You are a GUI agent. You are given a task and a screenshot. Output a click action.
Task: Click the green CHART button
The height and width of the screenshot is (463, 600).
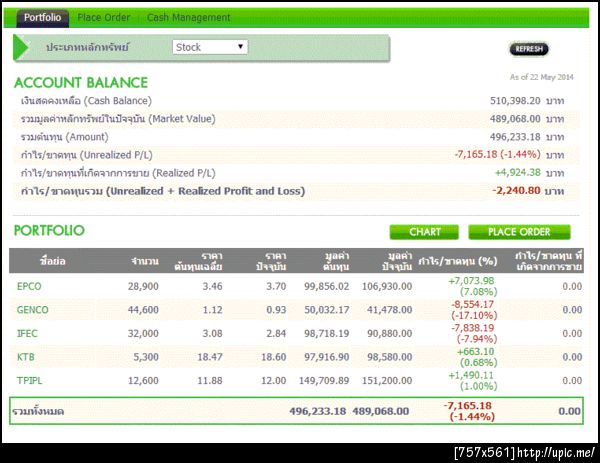tap(424, 232)
